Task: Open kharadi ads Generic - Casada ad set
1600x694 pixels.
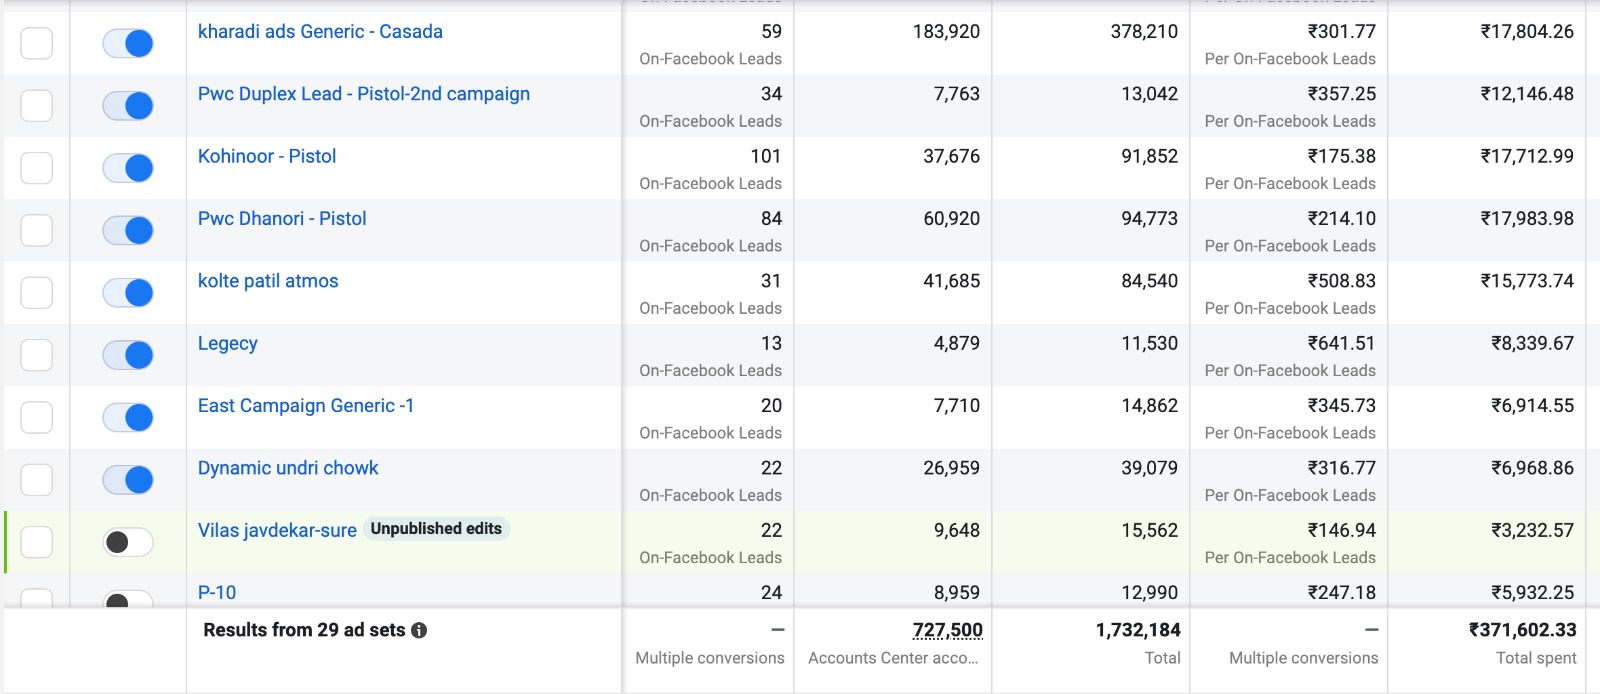Action: 320,31
